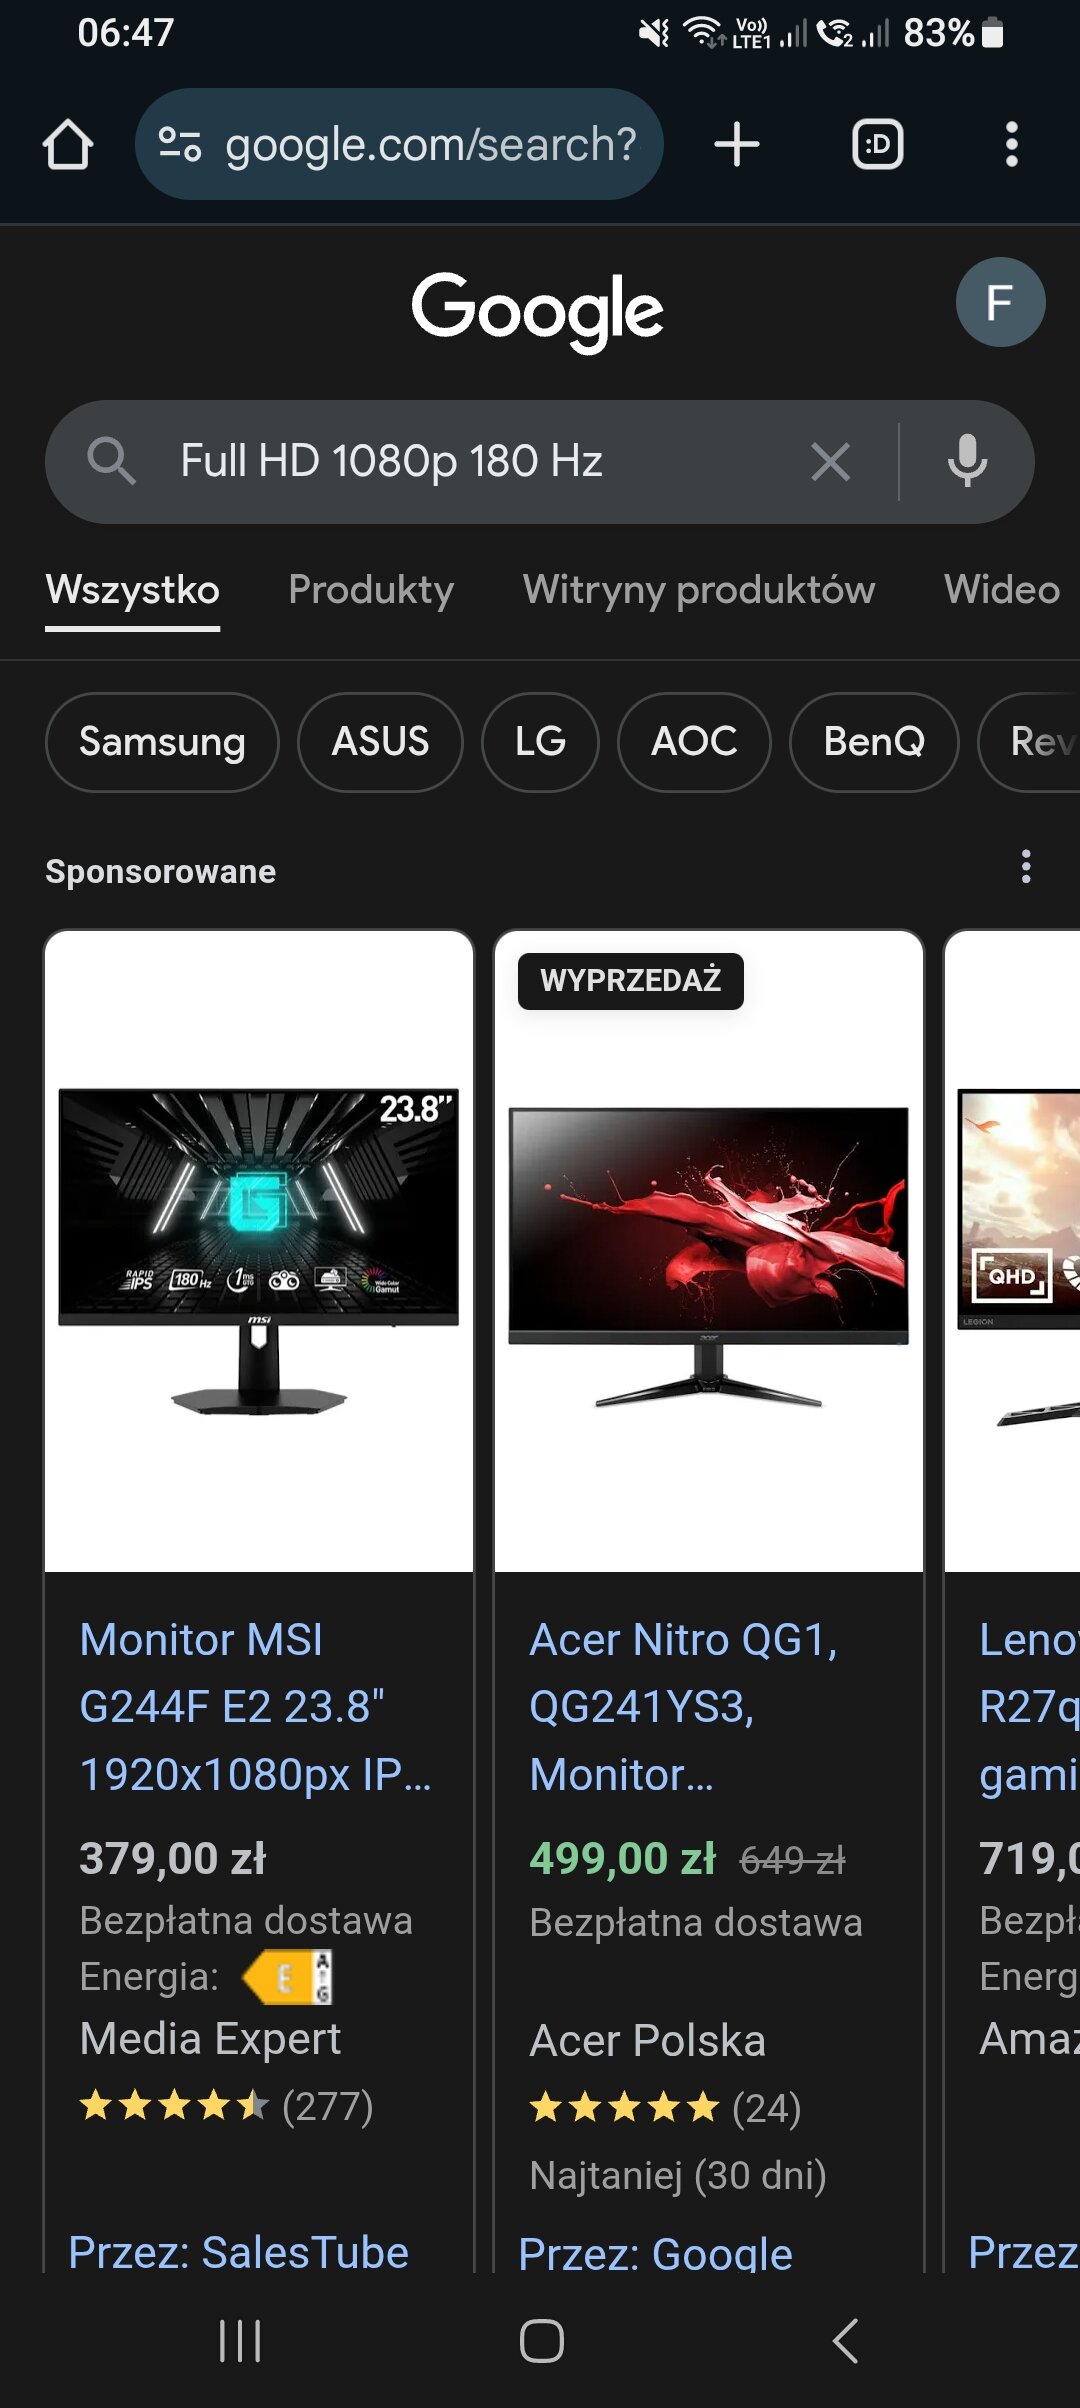The image size is (1080, 2408).
Task: Open a new tab with plus icon
Action: (737, 145)
